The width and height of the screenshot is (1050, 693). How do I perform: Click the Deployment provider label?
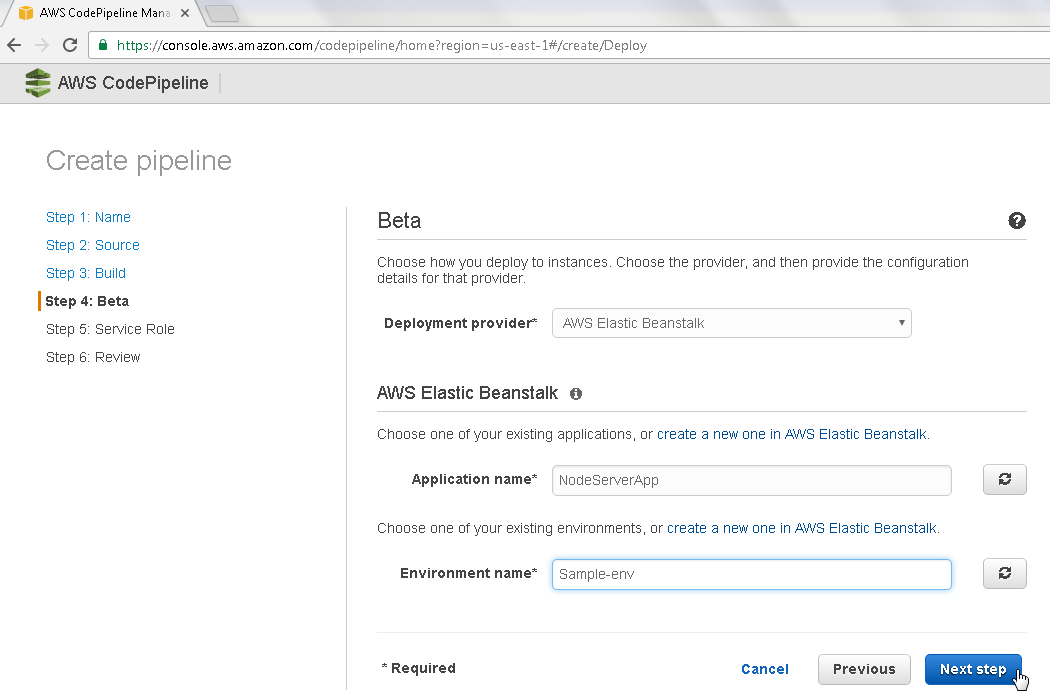[461, 323]
